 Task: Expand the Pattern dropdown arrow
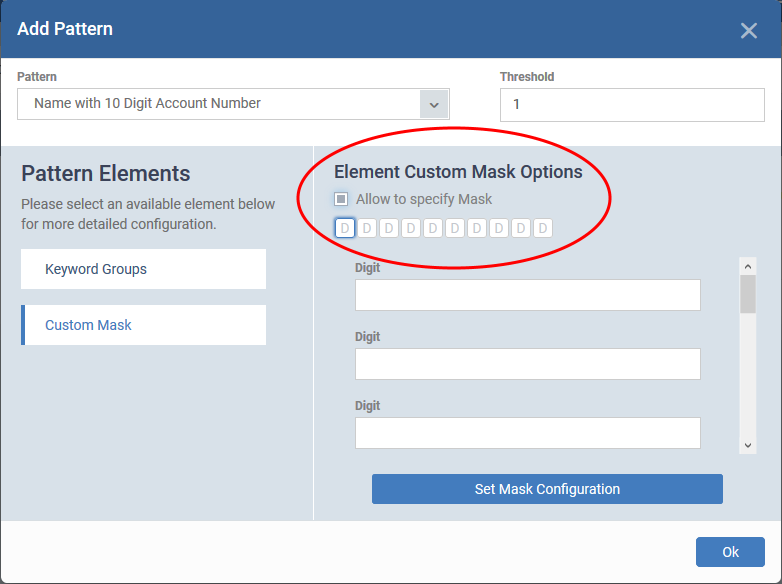pyautogui.click(x=434, y=104)
